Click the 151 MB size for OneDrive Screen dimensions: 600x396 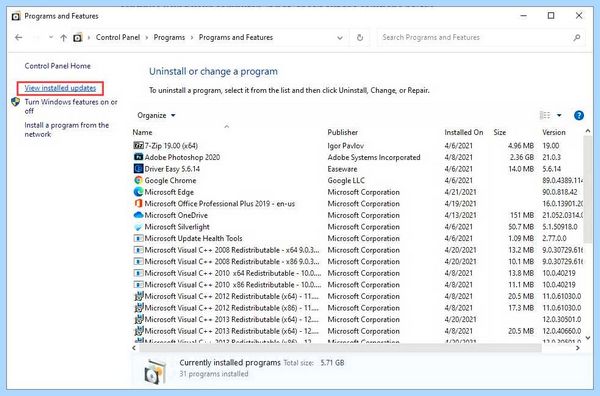522,215
